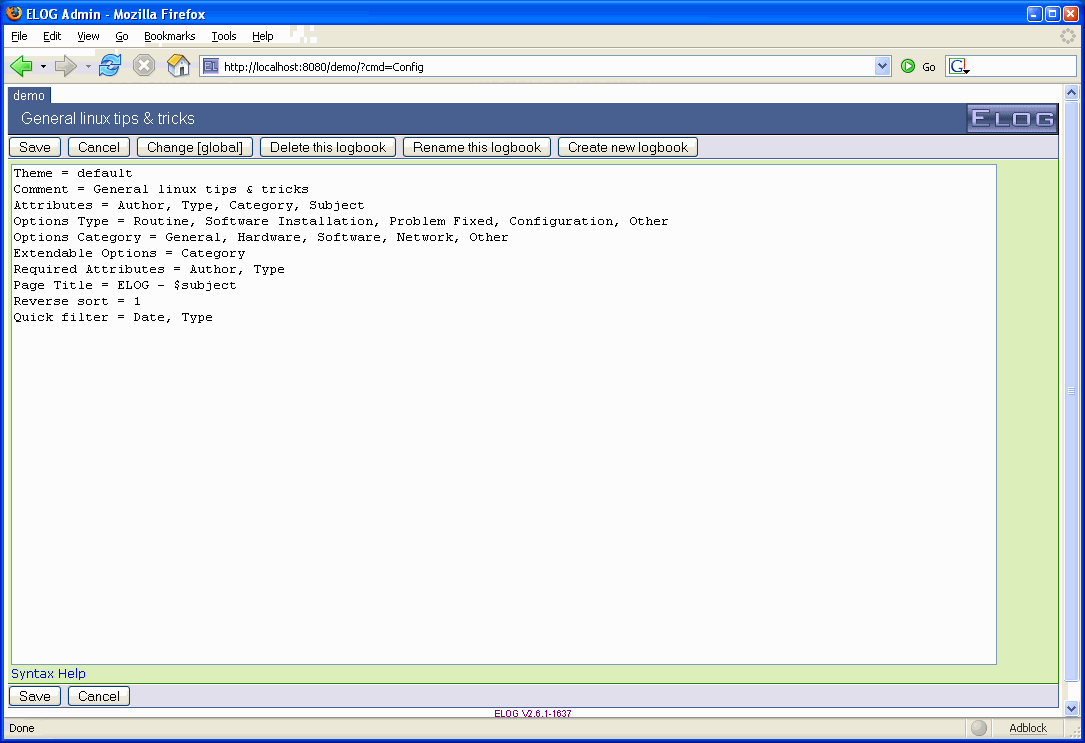Open the File menu

point(19,36)
